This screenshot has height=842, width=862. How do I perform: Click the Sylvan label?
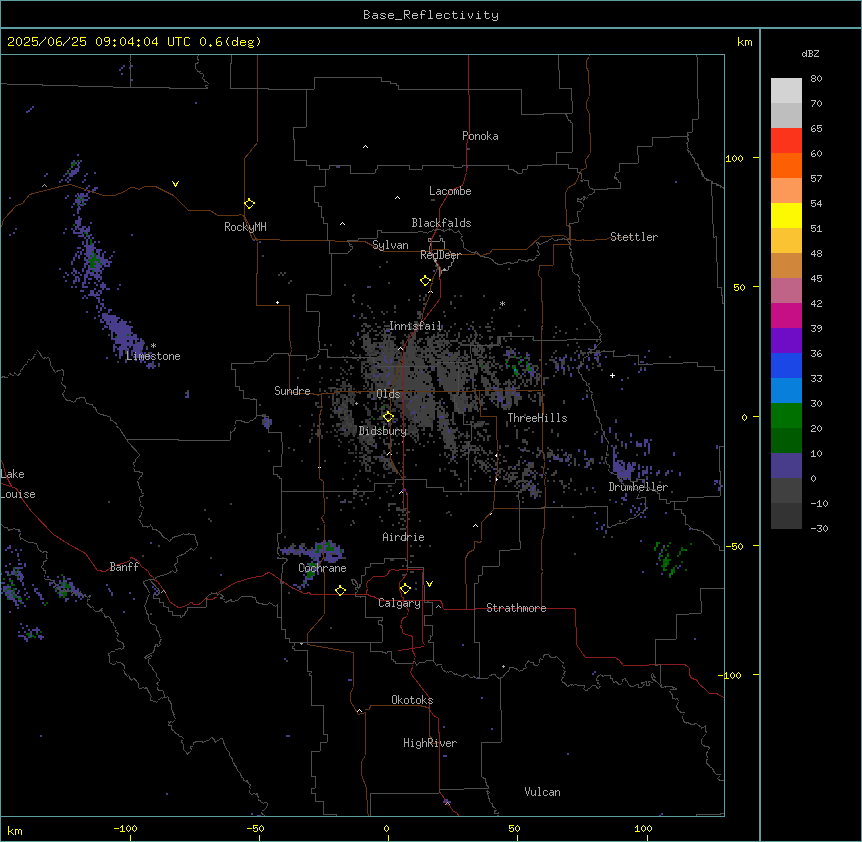(390, 245)
